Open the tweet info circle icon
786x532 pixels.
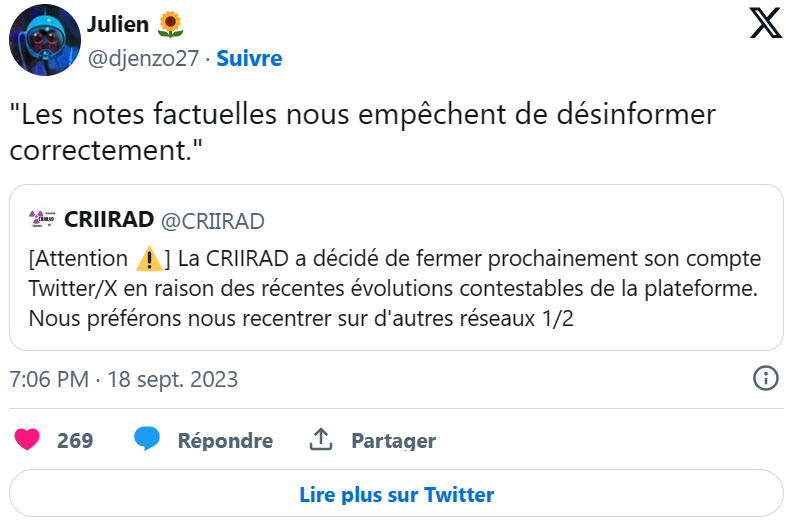765,379
